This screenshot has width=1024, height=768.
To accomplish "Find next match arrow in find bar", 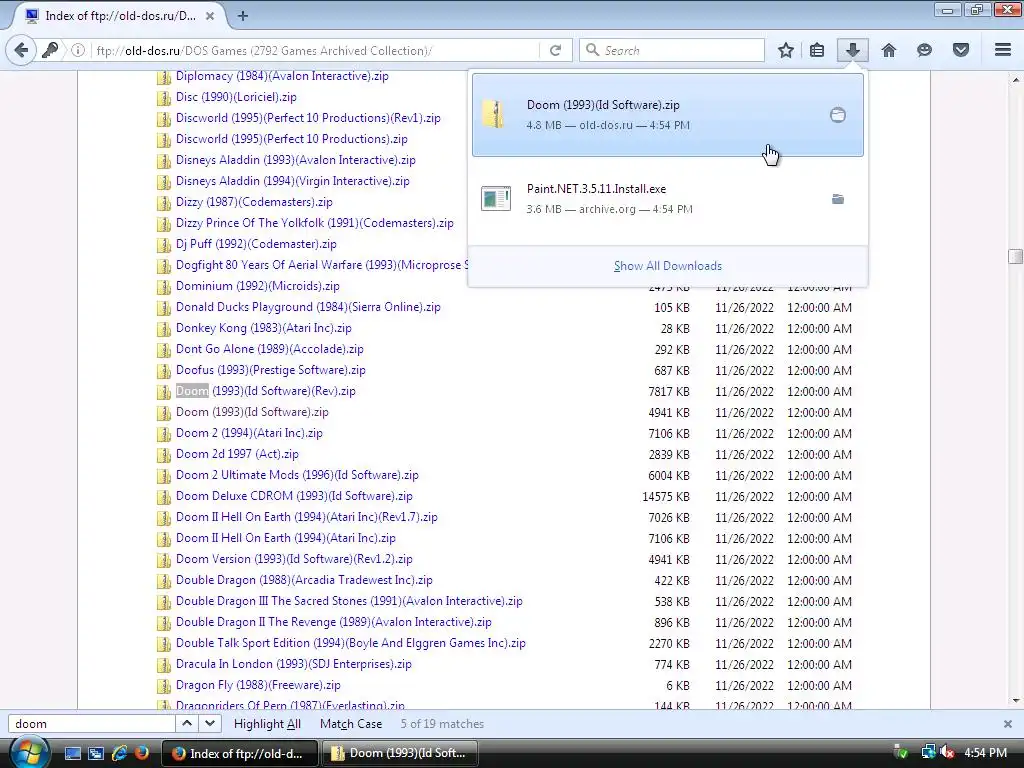I will coord(210,724).
